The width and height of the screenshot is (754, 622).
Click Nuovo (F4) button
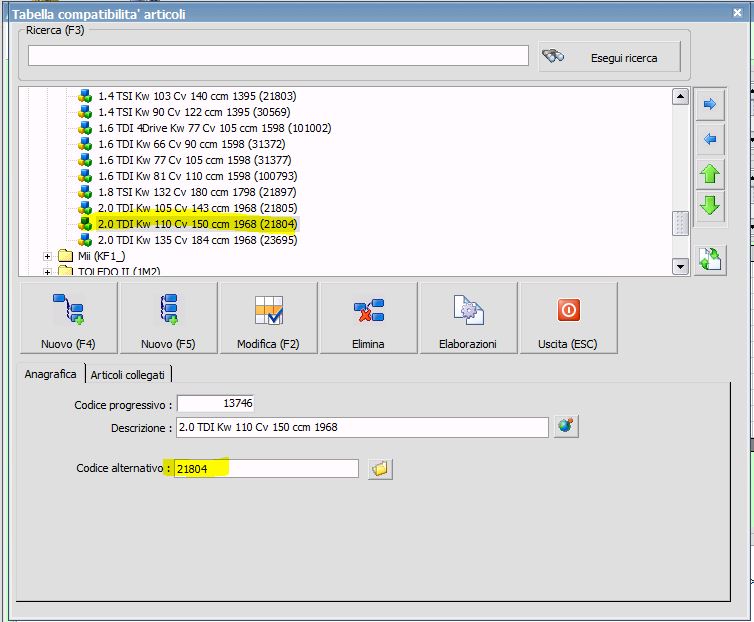point(69,318)
